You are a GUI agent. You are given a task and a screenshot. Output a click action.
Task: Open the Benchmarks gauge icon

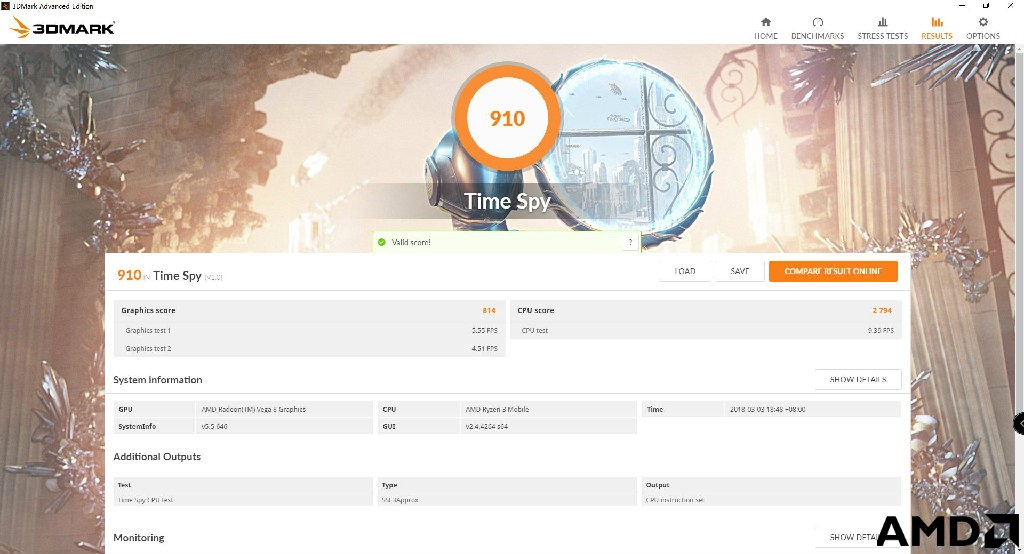(x=818, y=22)
